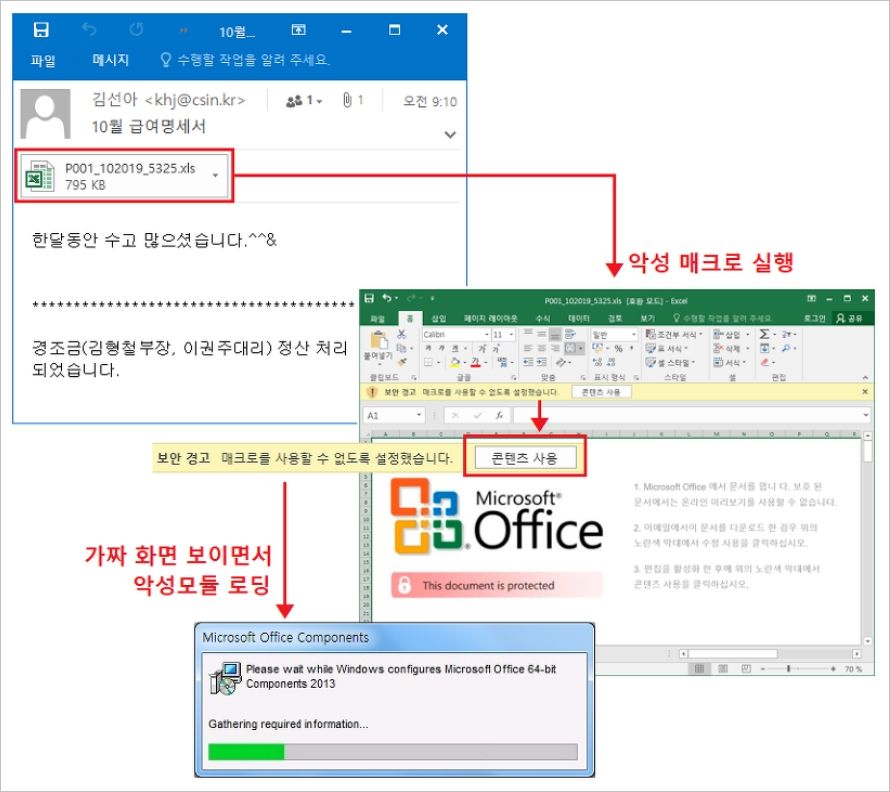Click Outlook's 수행할 작업을 알려 주세요 search box
Image resolution: width=890 pixels, height=792 pixels.
coord(245,60)
